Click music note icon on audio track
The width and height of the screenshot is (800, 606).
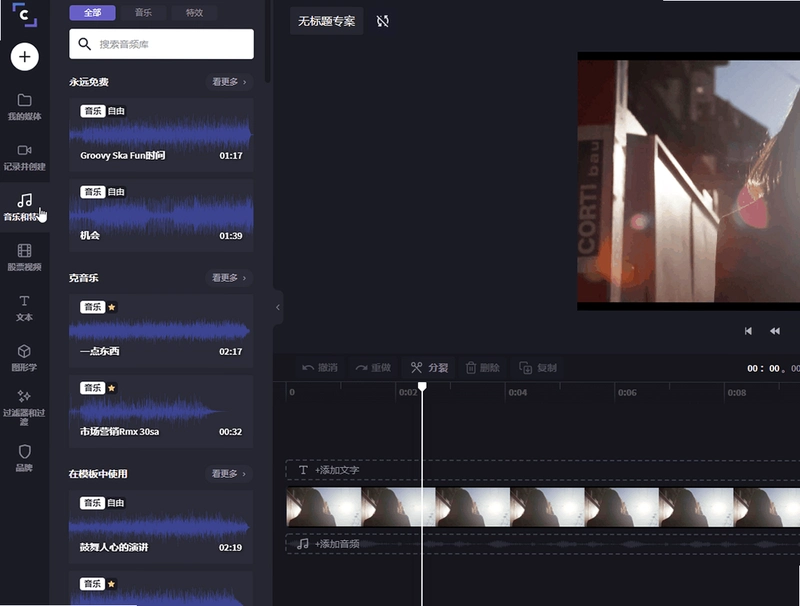click(x=303, y=544)
